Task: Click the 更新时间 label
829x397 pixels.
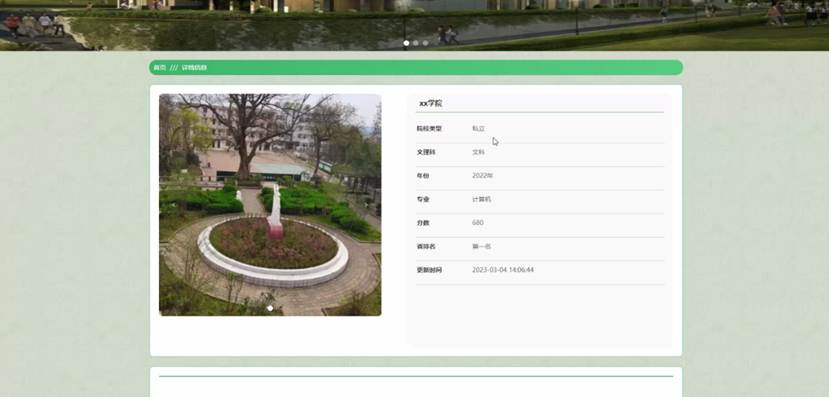Action: [x=429, y=270]
